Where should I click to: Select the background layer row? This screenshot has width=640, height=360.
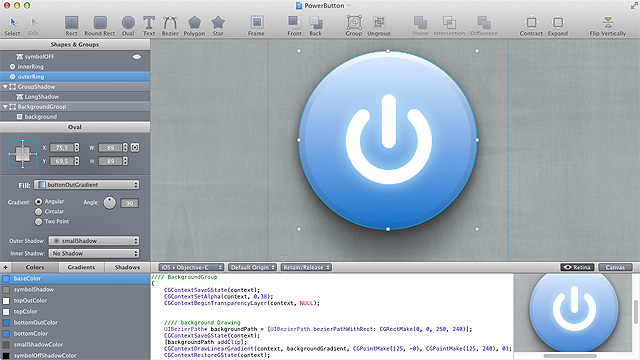click(x=75, y=117)
